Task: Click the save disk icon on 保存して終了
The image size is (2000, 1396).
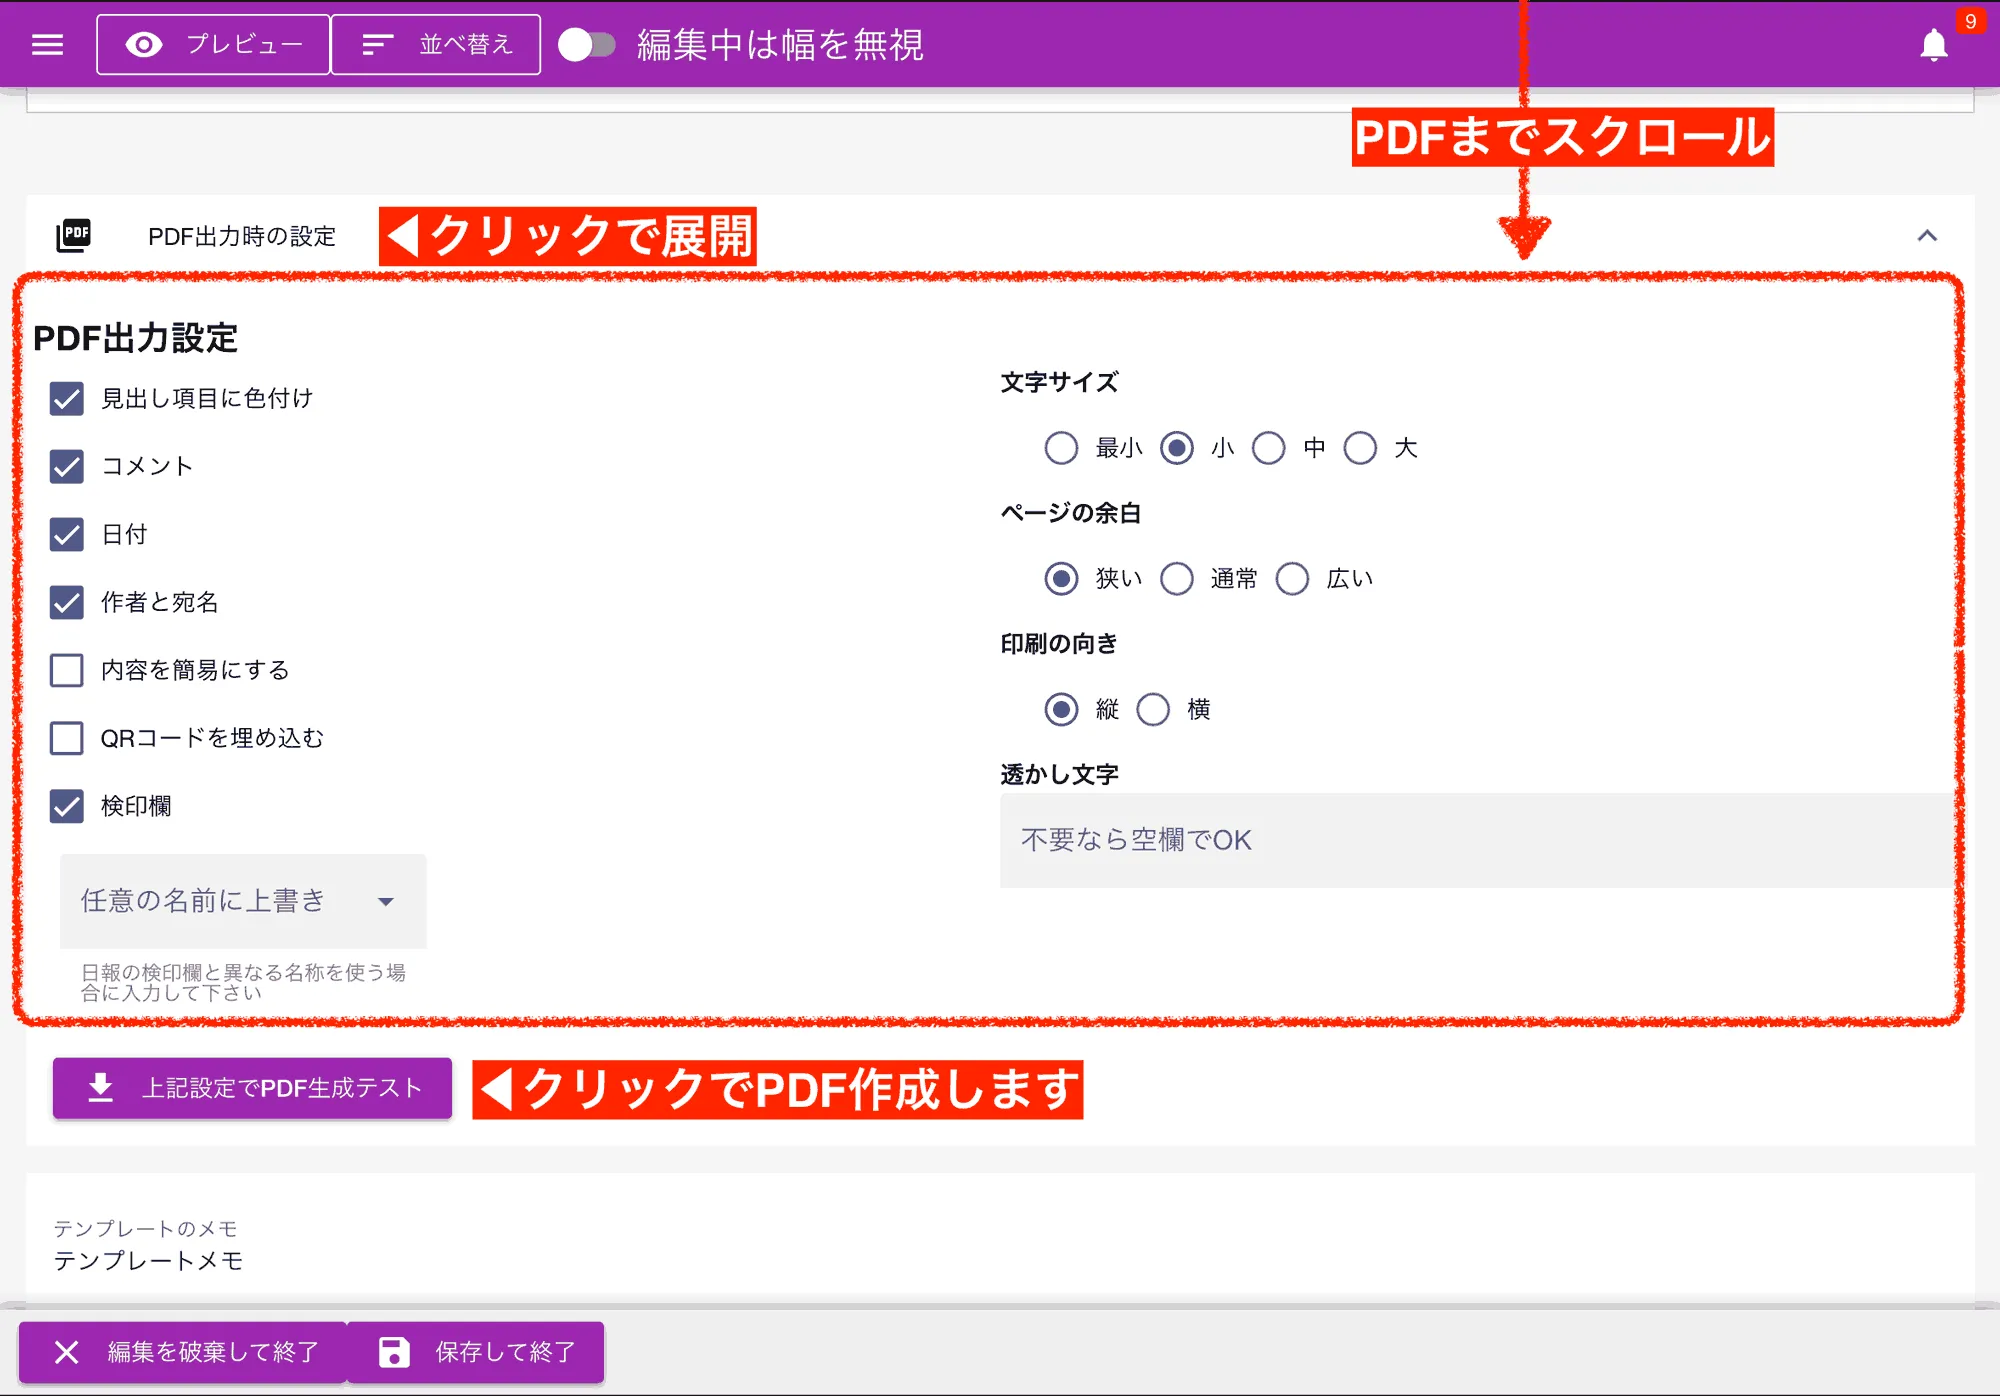Action: point(393,1352)
